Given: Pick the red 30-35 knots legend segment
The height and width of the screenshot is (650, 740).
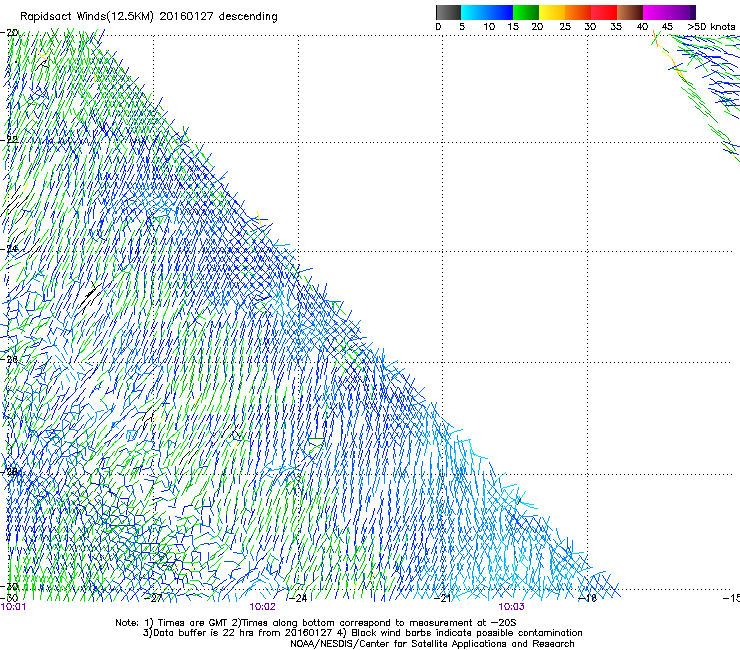Looking at the screenshot, I should pos(604,12).
